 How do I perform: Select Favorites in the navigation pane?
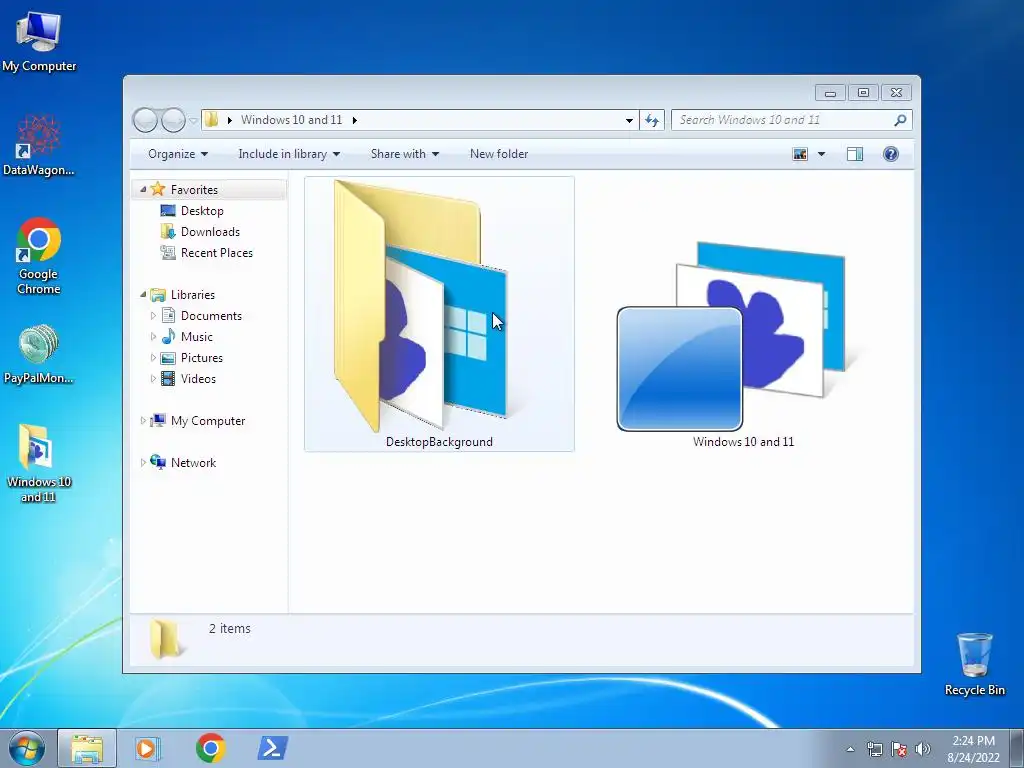(194, 189)
